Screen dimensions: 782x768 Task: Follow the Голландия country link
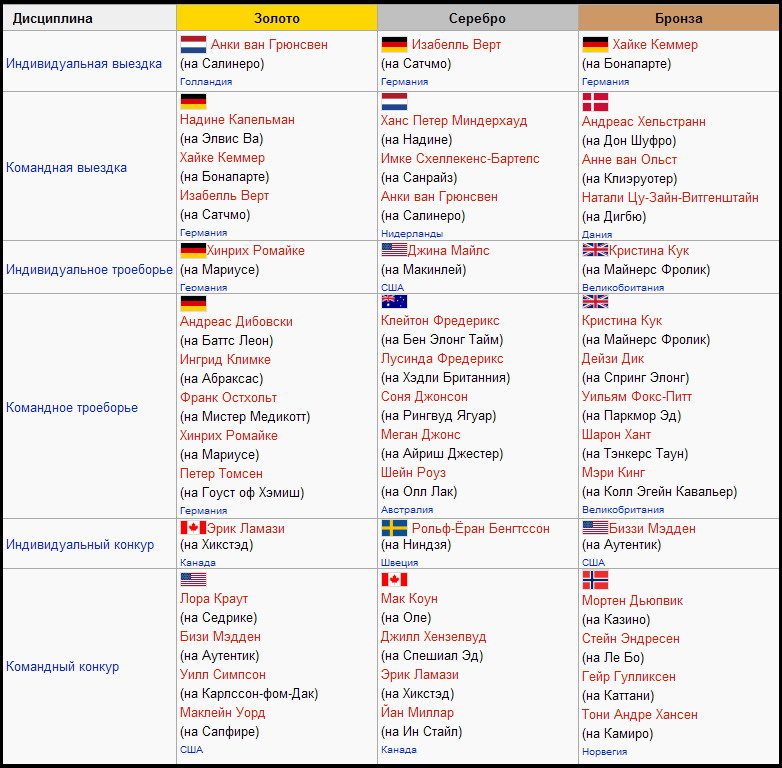[x=206, y=82]
